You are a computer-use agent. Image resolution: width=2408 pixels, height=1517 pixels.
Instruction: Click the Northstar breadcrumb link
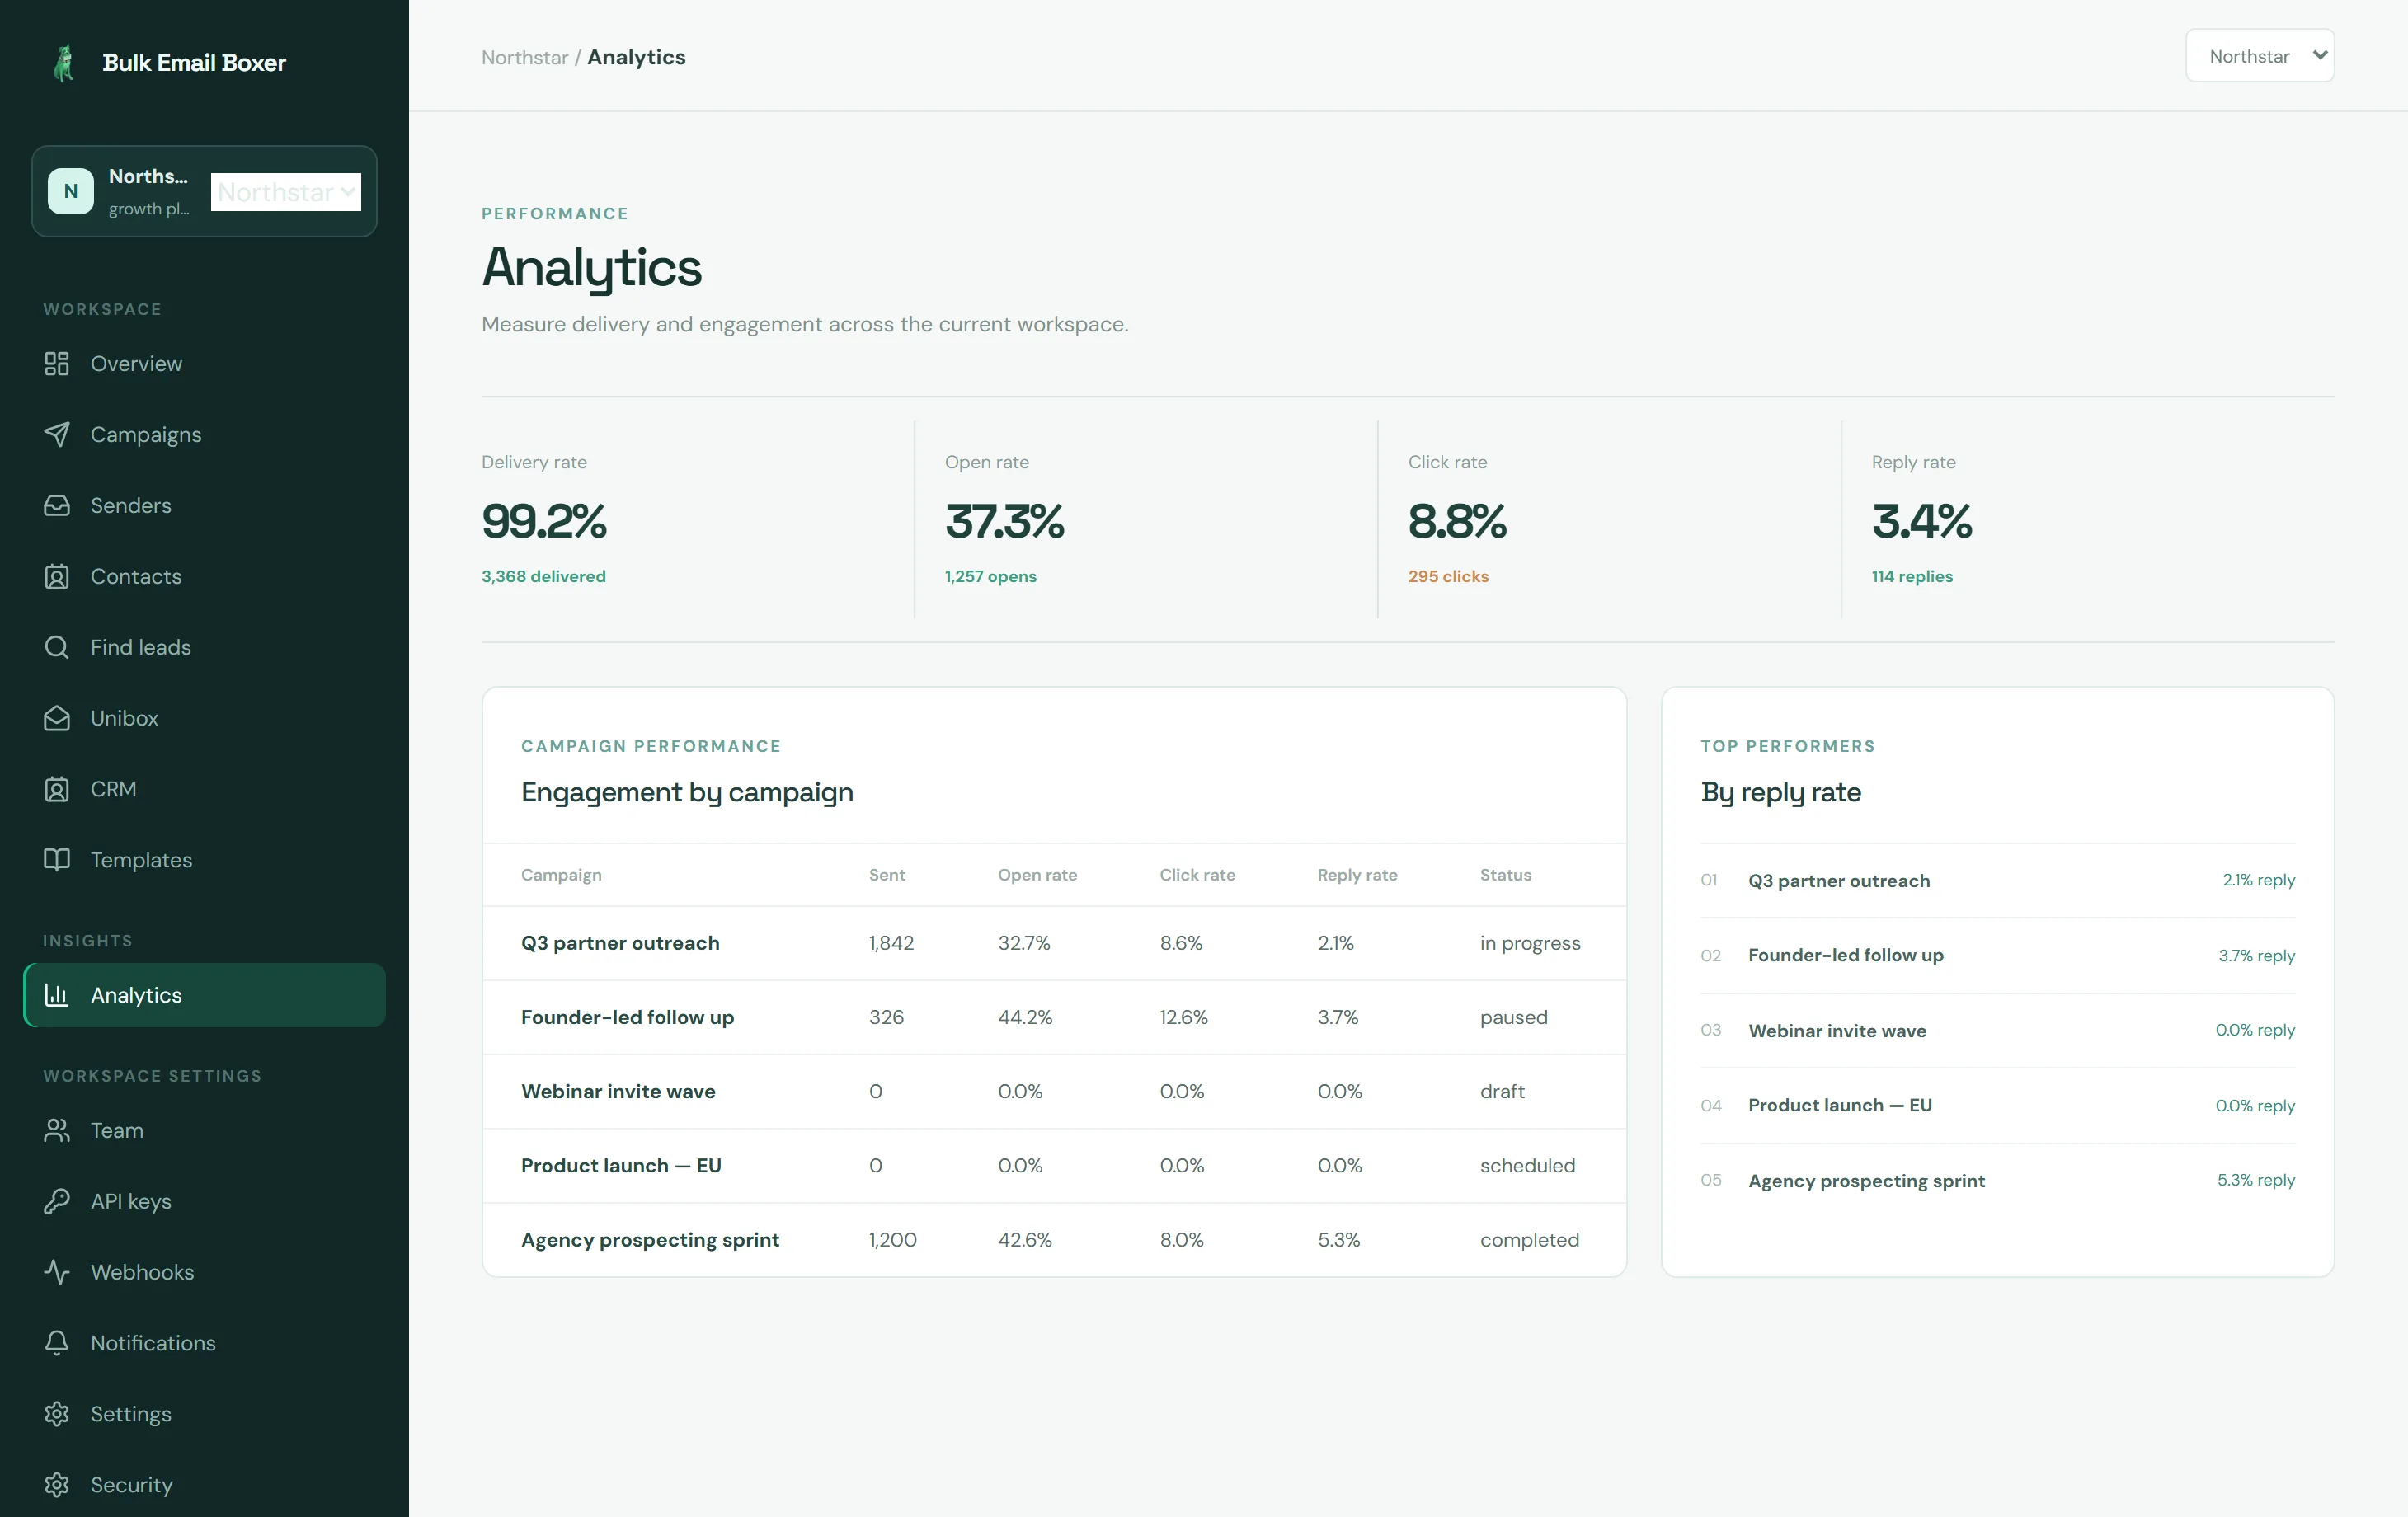tap(525, 58)
